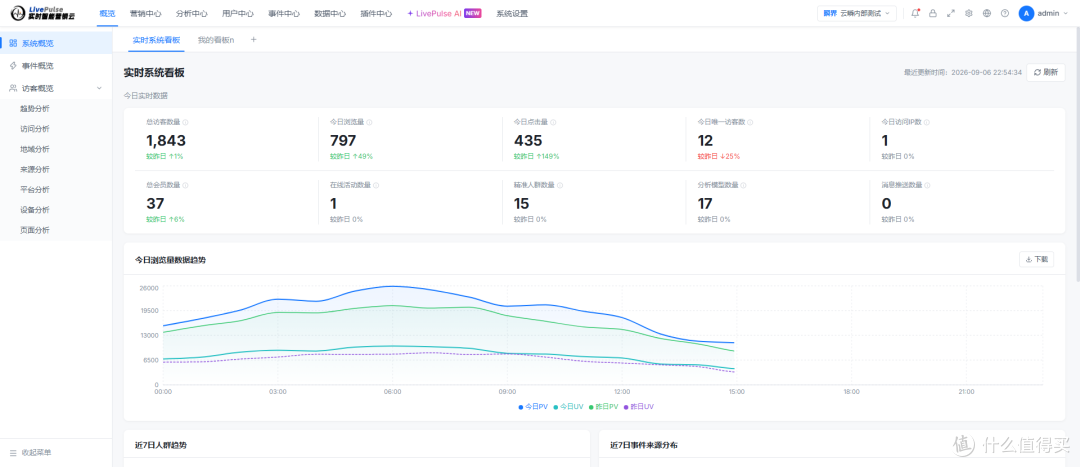
Task: Click the page vertical scrollbar
Action: [1077, 155]
